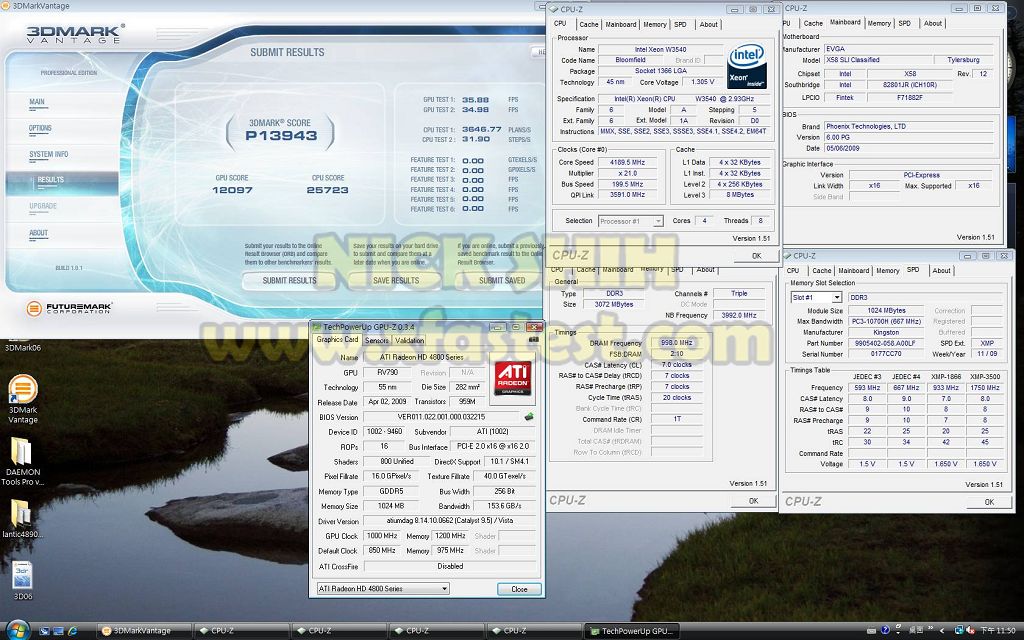Click the Intel Xeon logo in CPU-Z
The height and width of the screenshot is (640, 1024).
click(745, 66)
